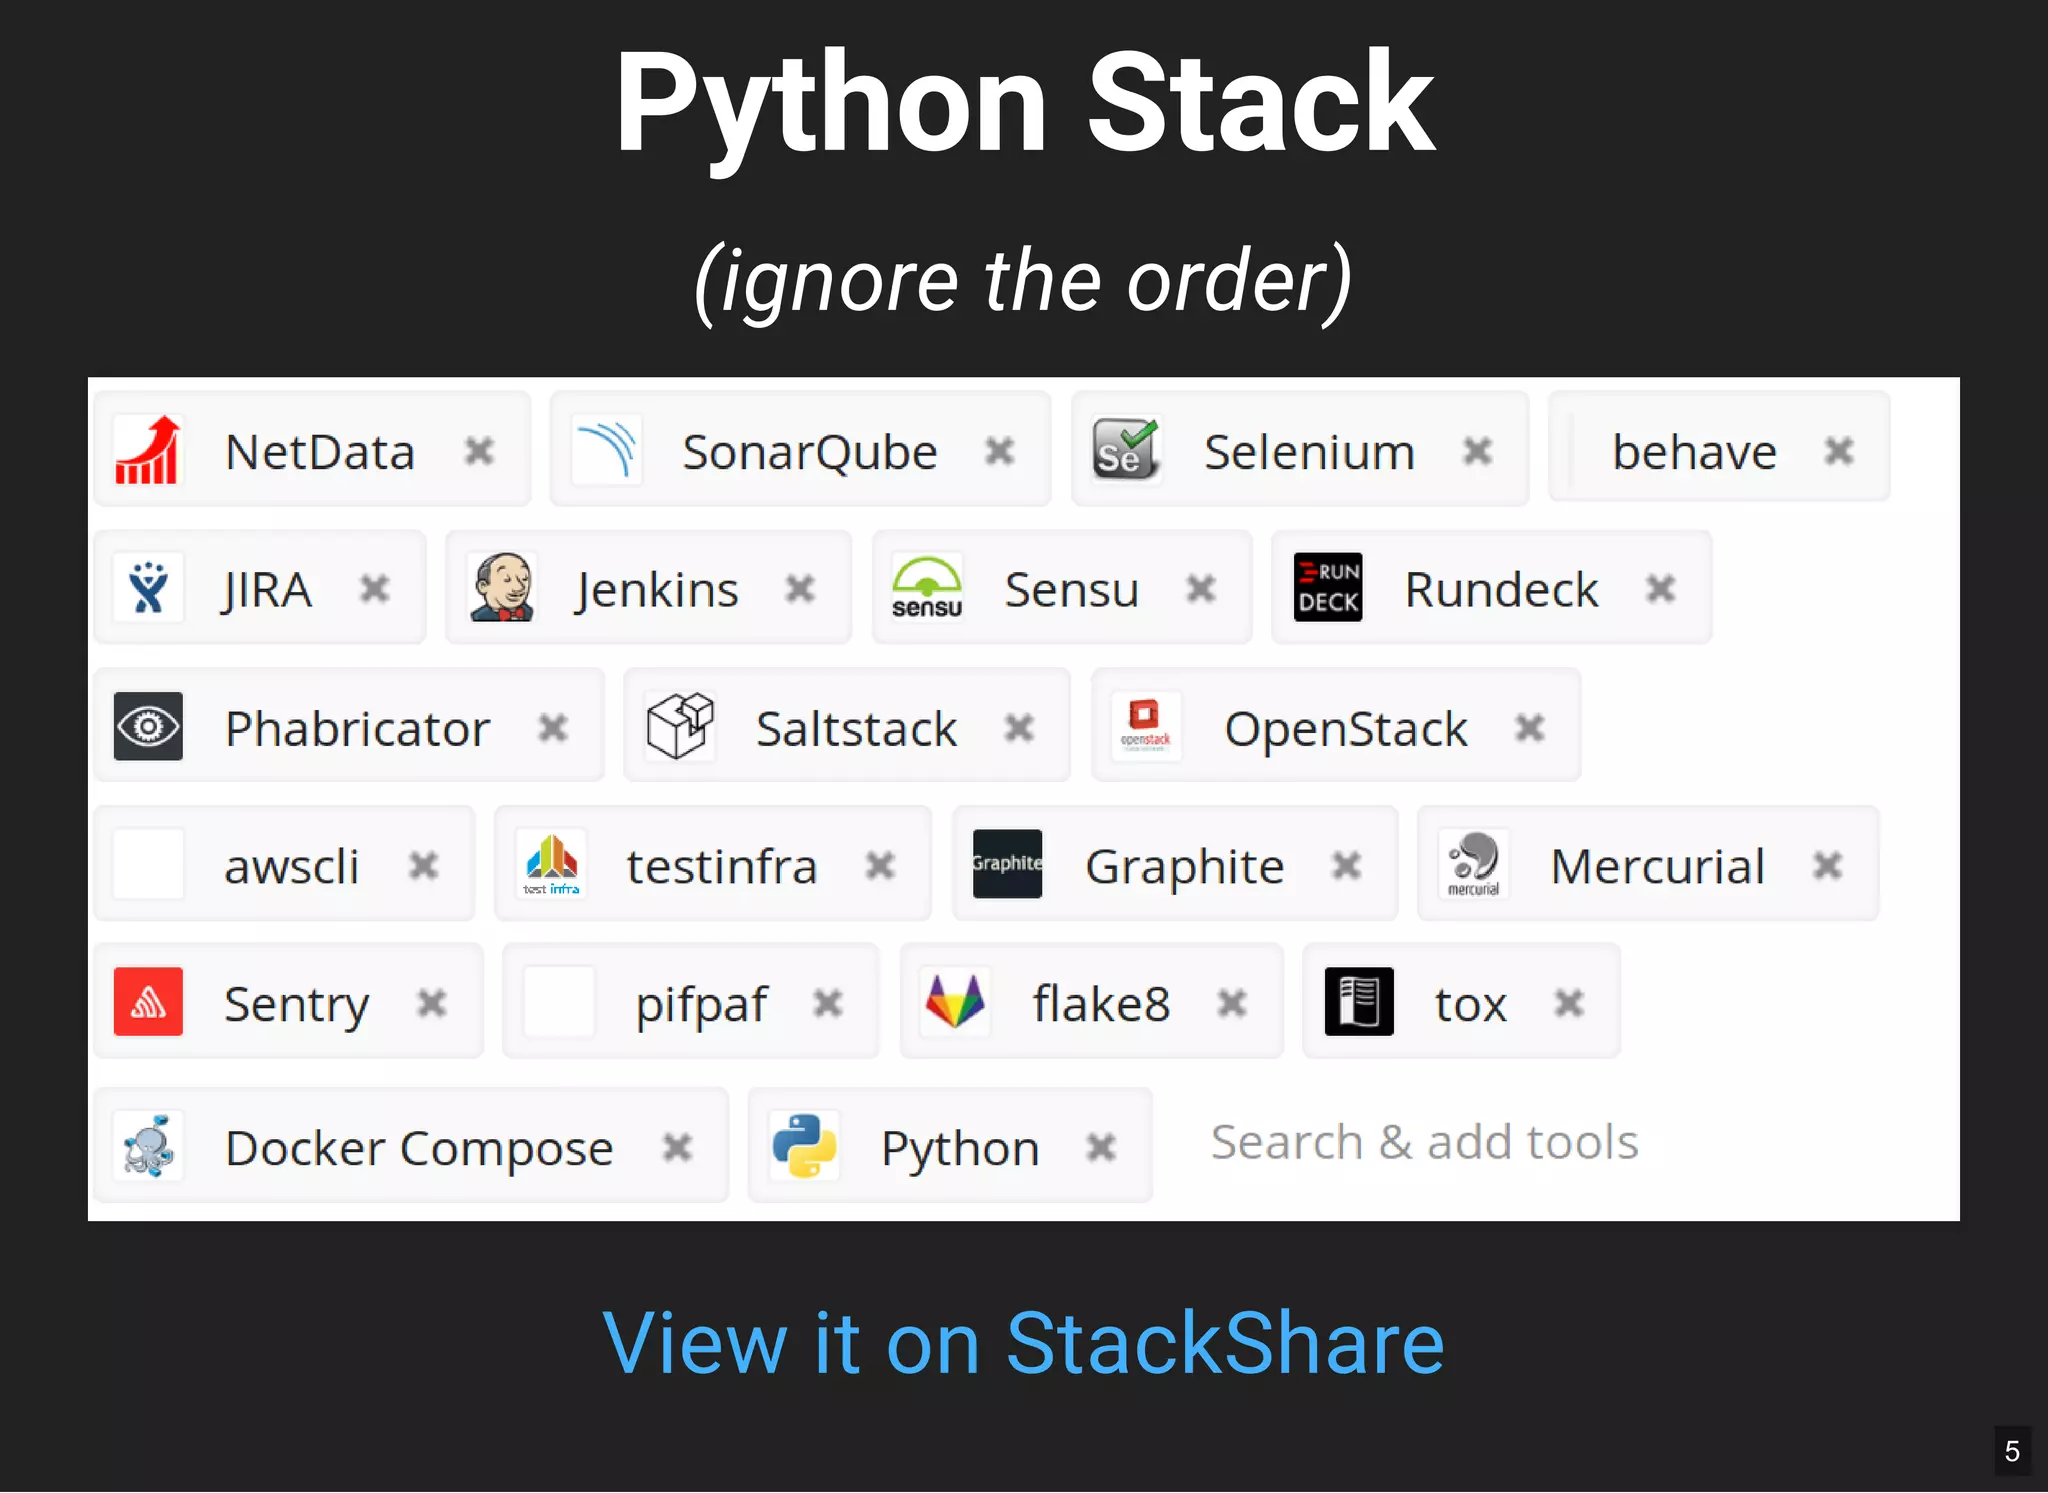Remove the SonarQube tag
2048x1493 pixels.
(x=1000, y=451)
